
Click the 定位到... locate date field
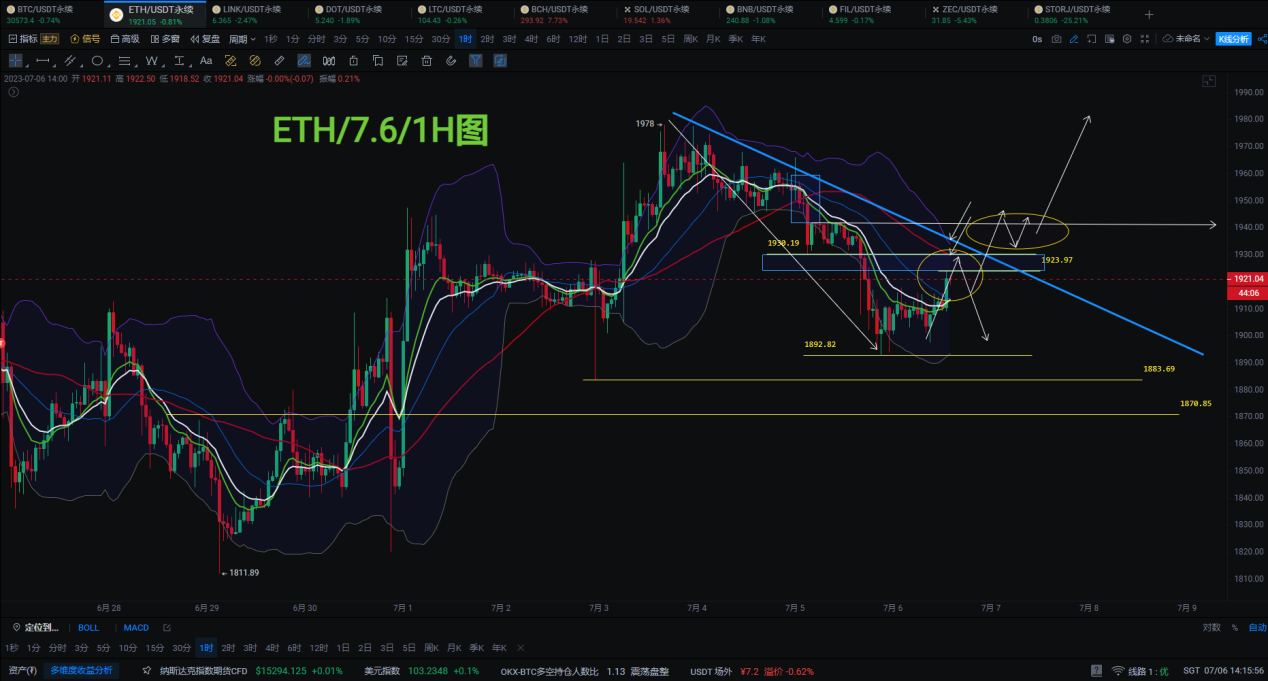[x=35, y=628]
